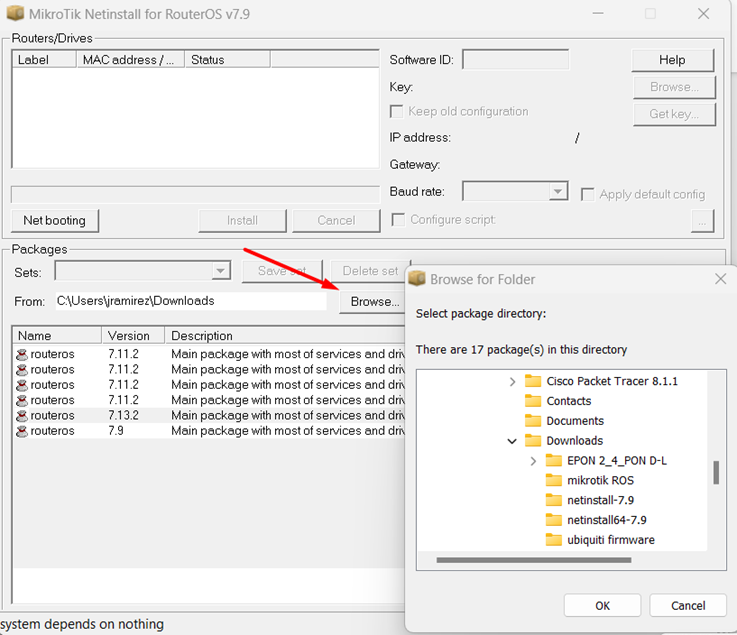The height and width of the screenshot is (635, 737).
Task: Click the routeros 7.9 package icon
Action: [x=21, y=431]
